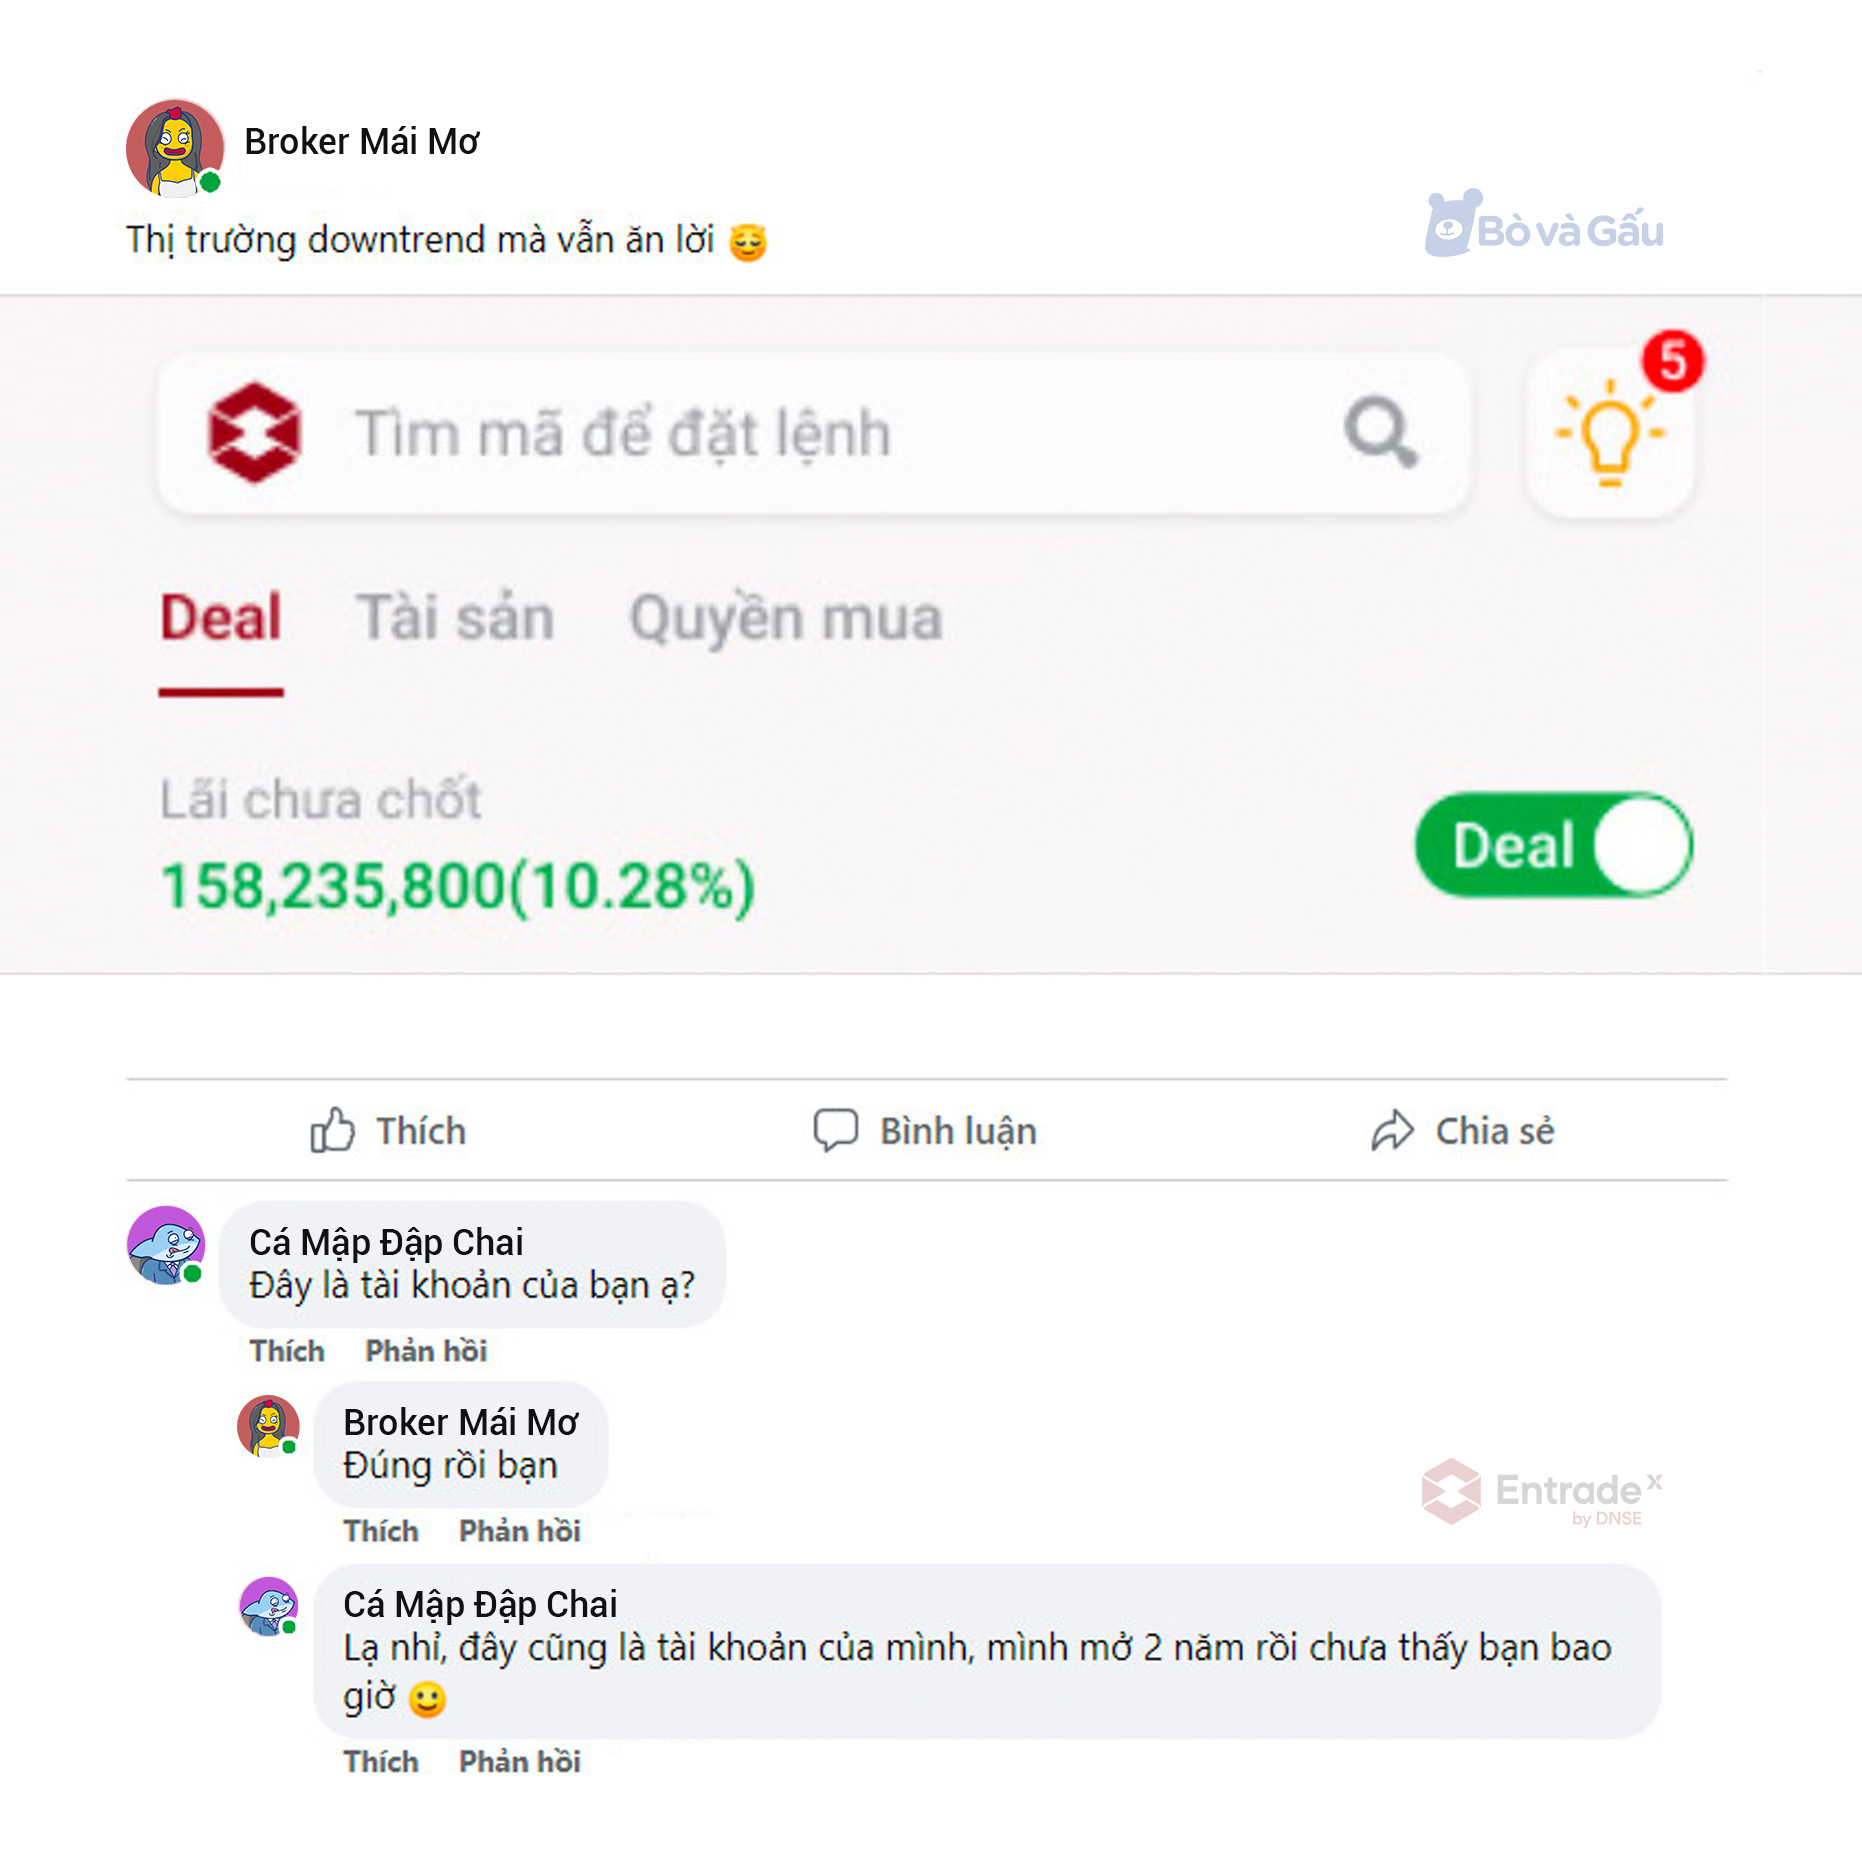Open Cá Mập Đập Chai avatar on first comment

point(166,1245)
